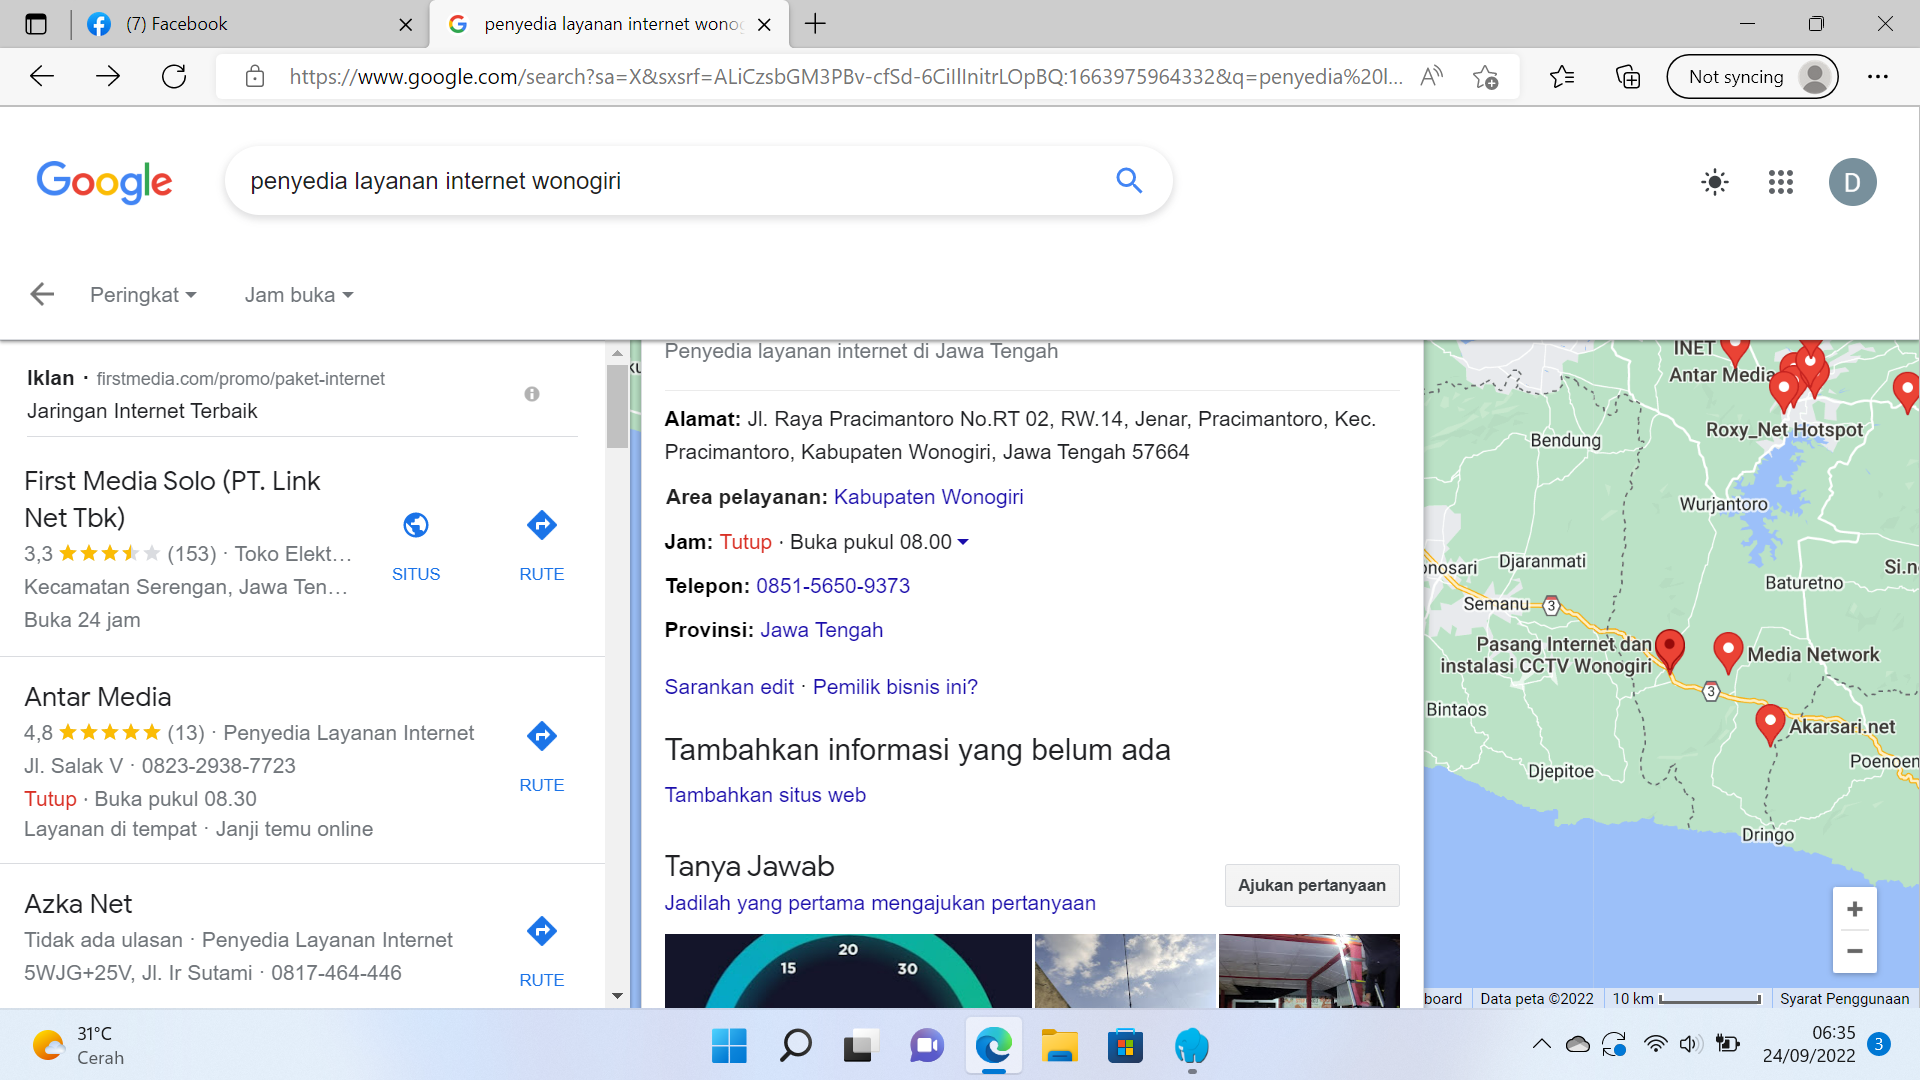The height and width of the screenshot is (1080, 1920).
Task: Zoom in on the map
Action: (1854, 909)
